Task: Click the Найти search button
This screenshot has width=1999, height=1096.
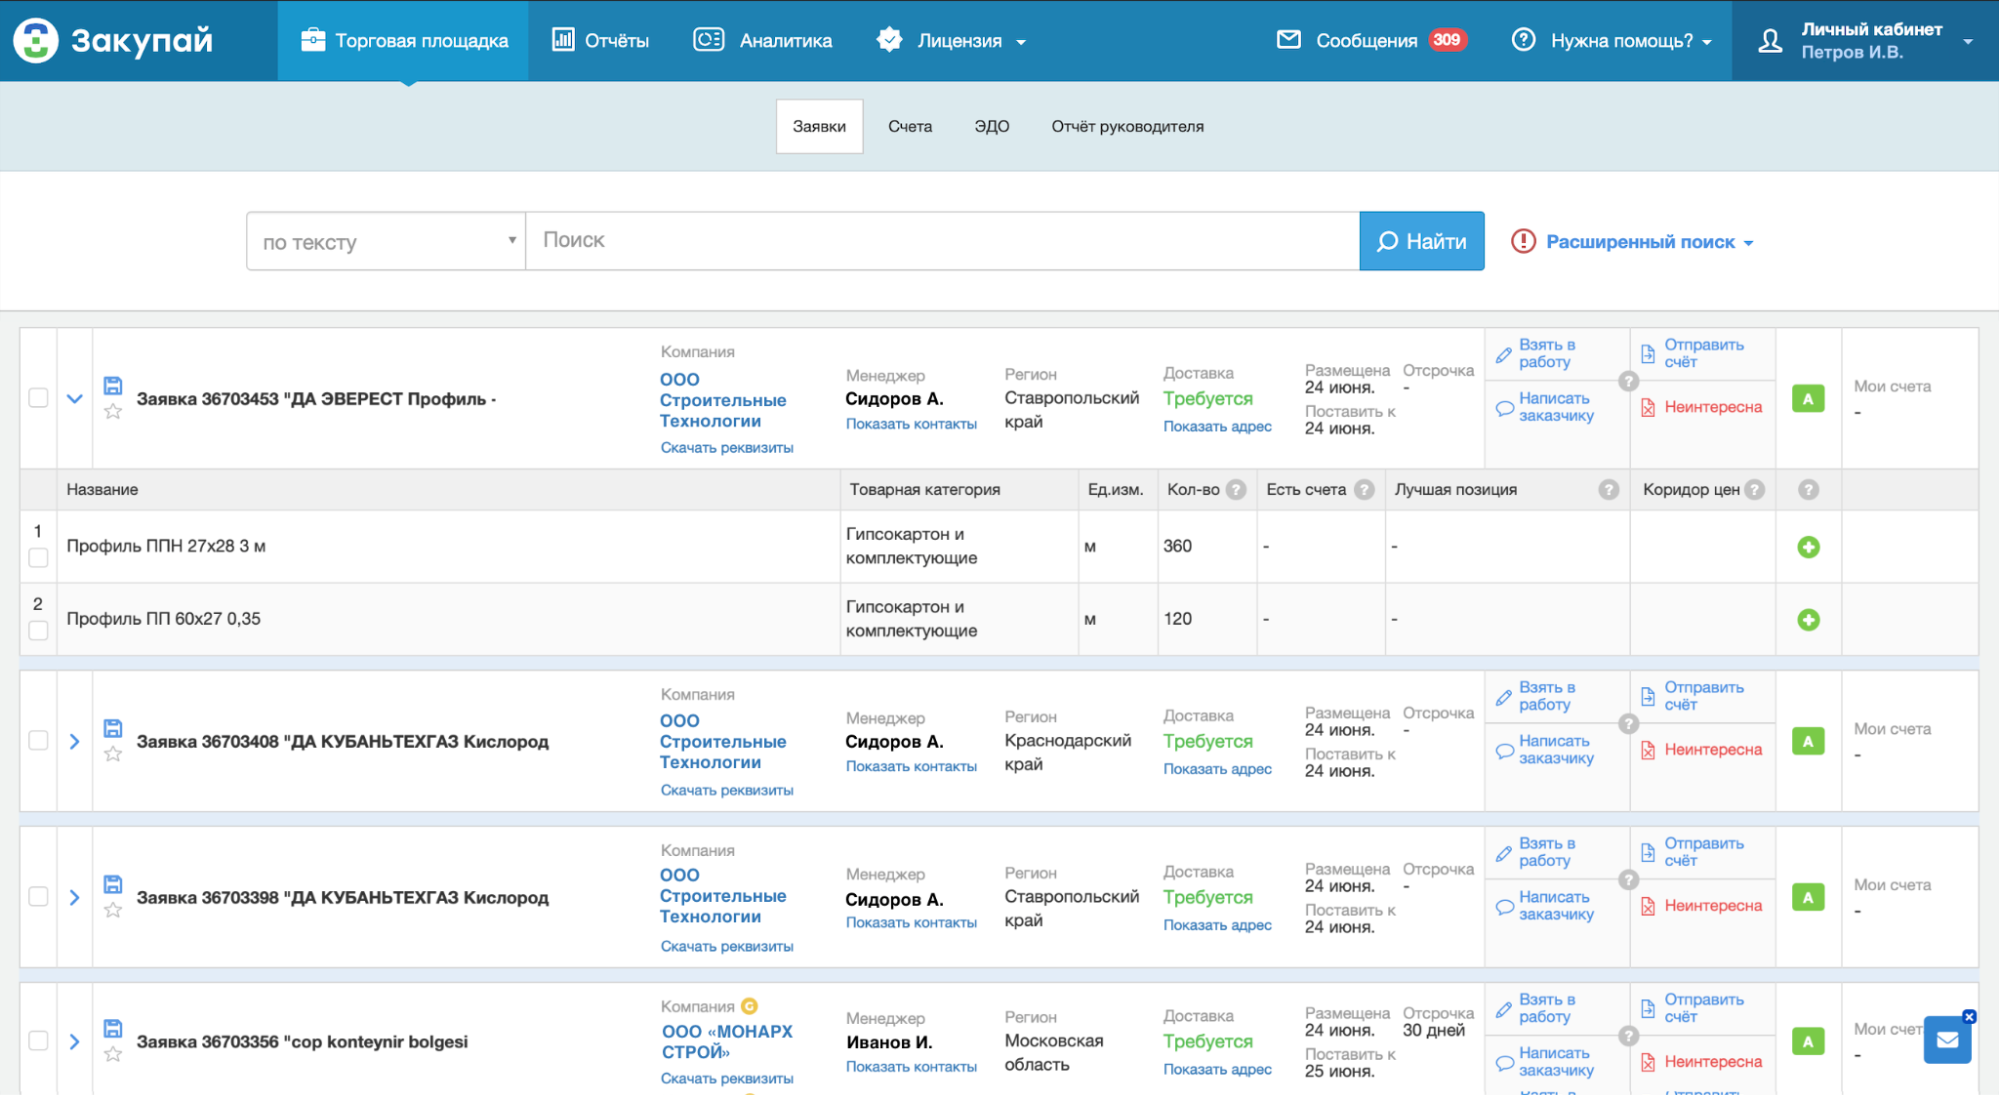Action: [x=1421, y=241]
